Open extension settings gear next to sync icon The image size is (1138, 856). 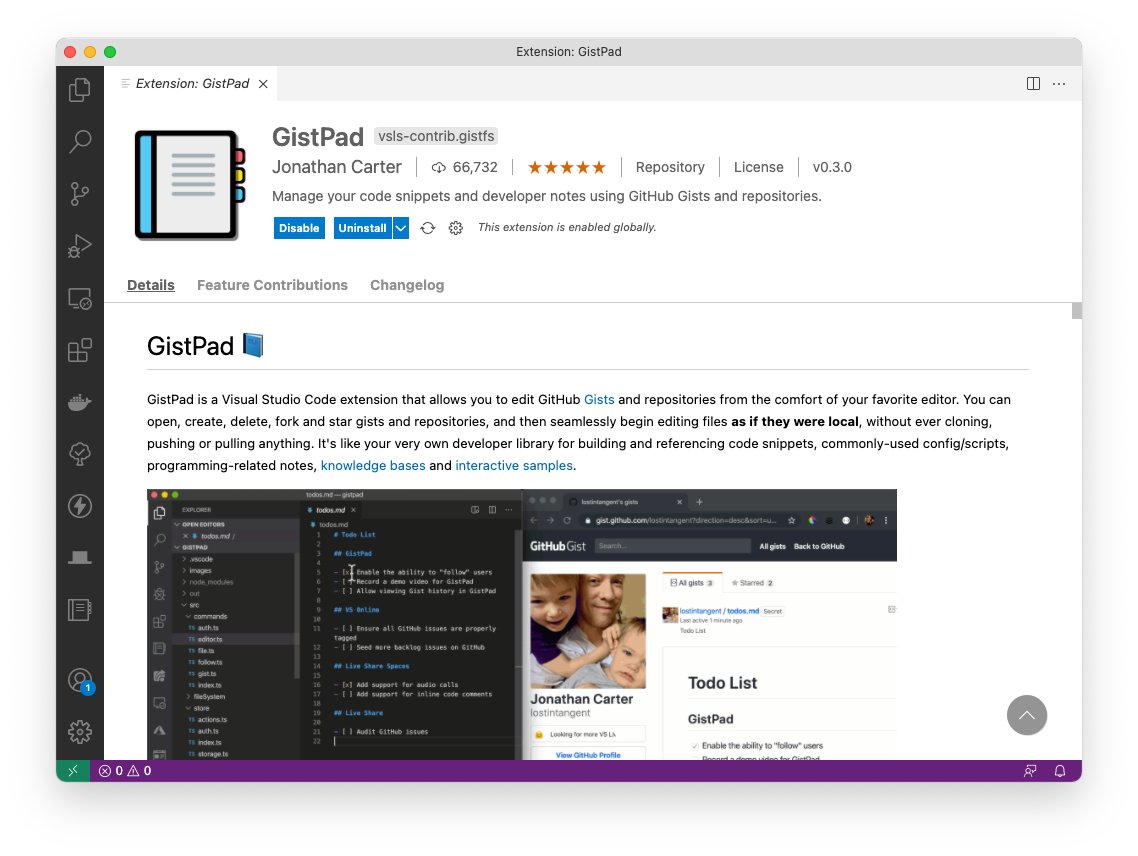tap(456, 228)
